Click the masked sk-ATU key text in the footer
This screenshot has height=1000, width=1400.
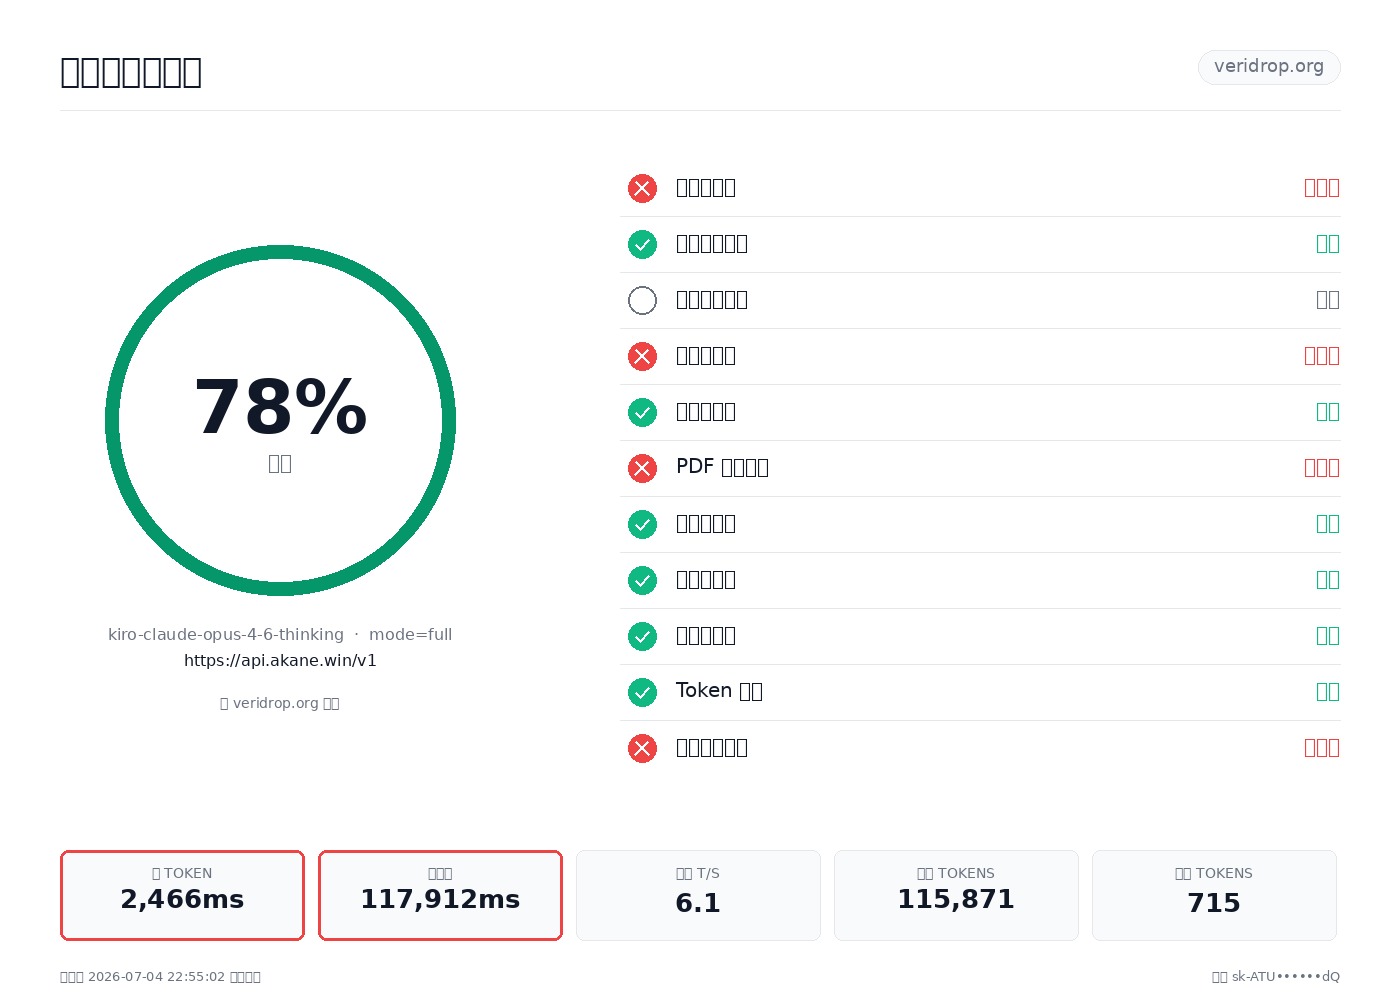[1285, 977]
